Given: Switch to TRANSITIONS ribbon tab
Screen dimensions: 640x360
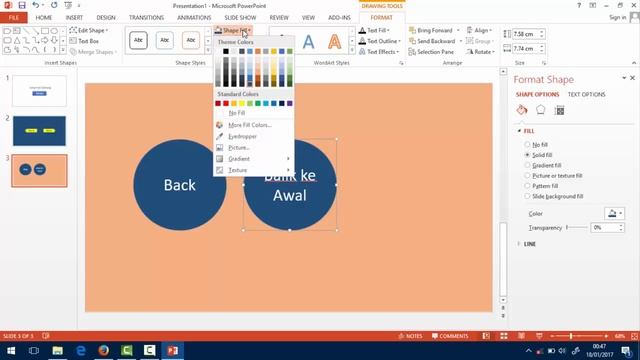Looking at the screenshot, I should tap(146, 18).
